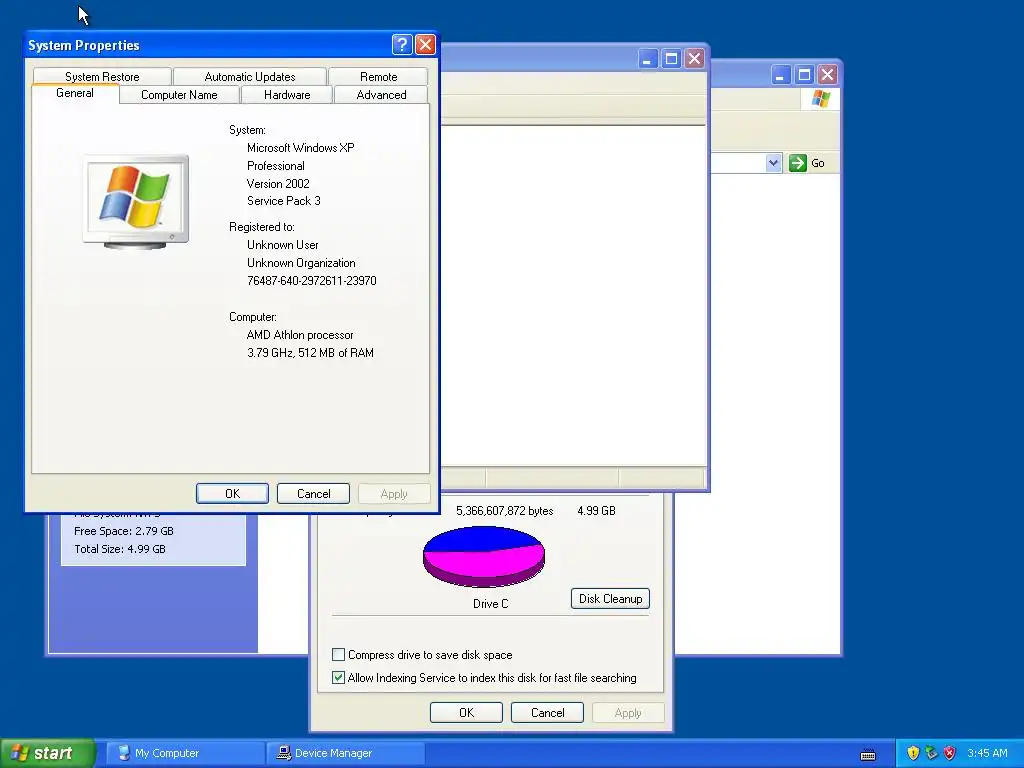1024x768 pixels.
Task: Select the product ID 76487-640-2972611-23970
Action: click(312, 281)
